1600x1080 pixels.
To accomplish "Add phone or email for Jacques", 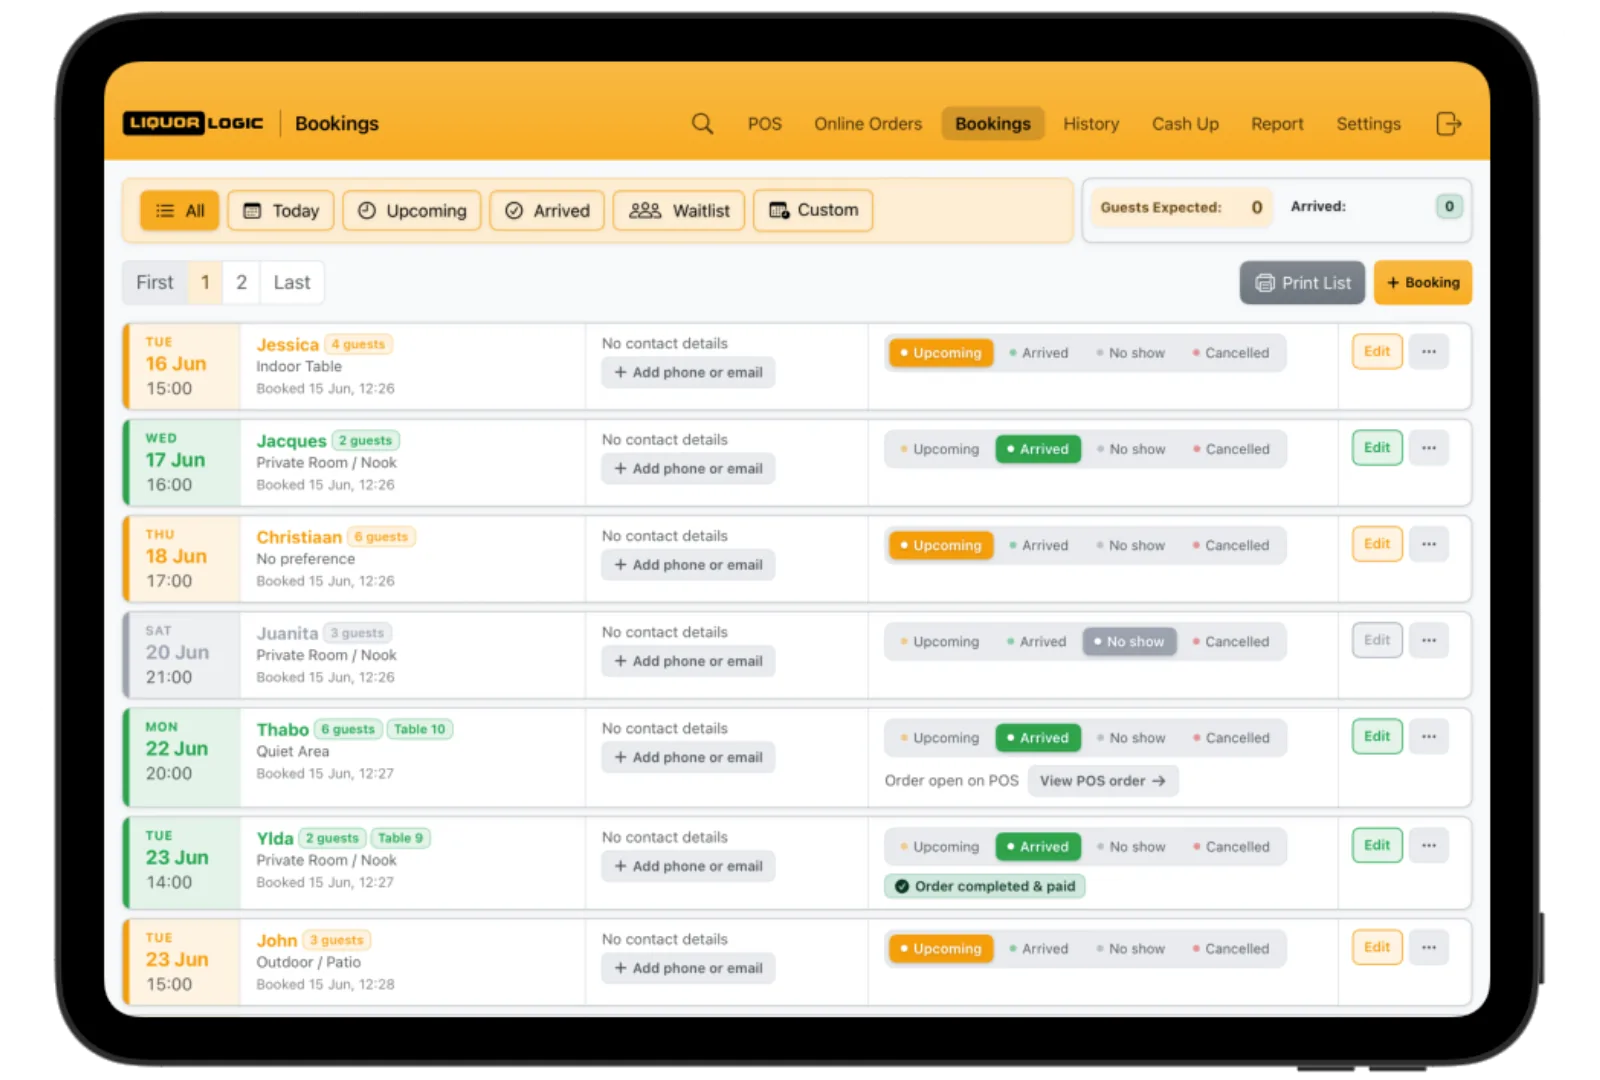I will tap(688, 469).
